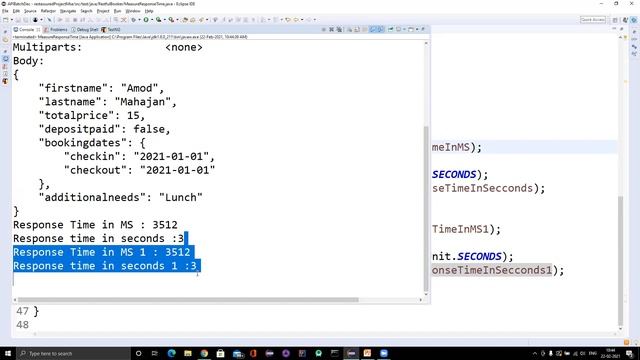Click the Open Perspective icon
Viewport: 640px width, 360px height.
(x=615, y=20)
